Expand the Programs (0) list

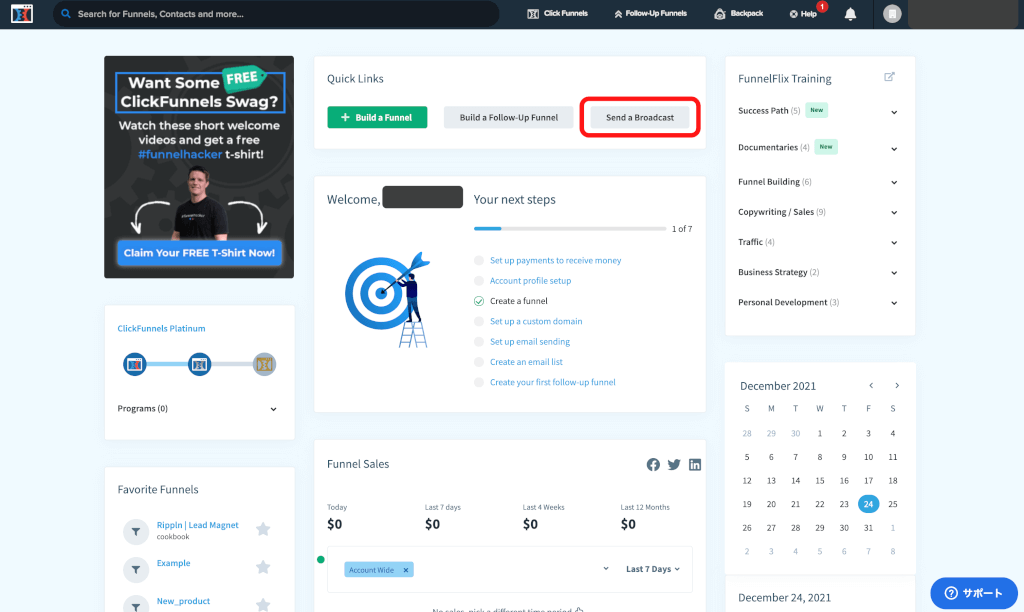point(273,409)
